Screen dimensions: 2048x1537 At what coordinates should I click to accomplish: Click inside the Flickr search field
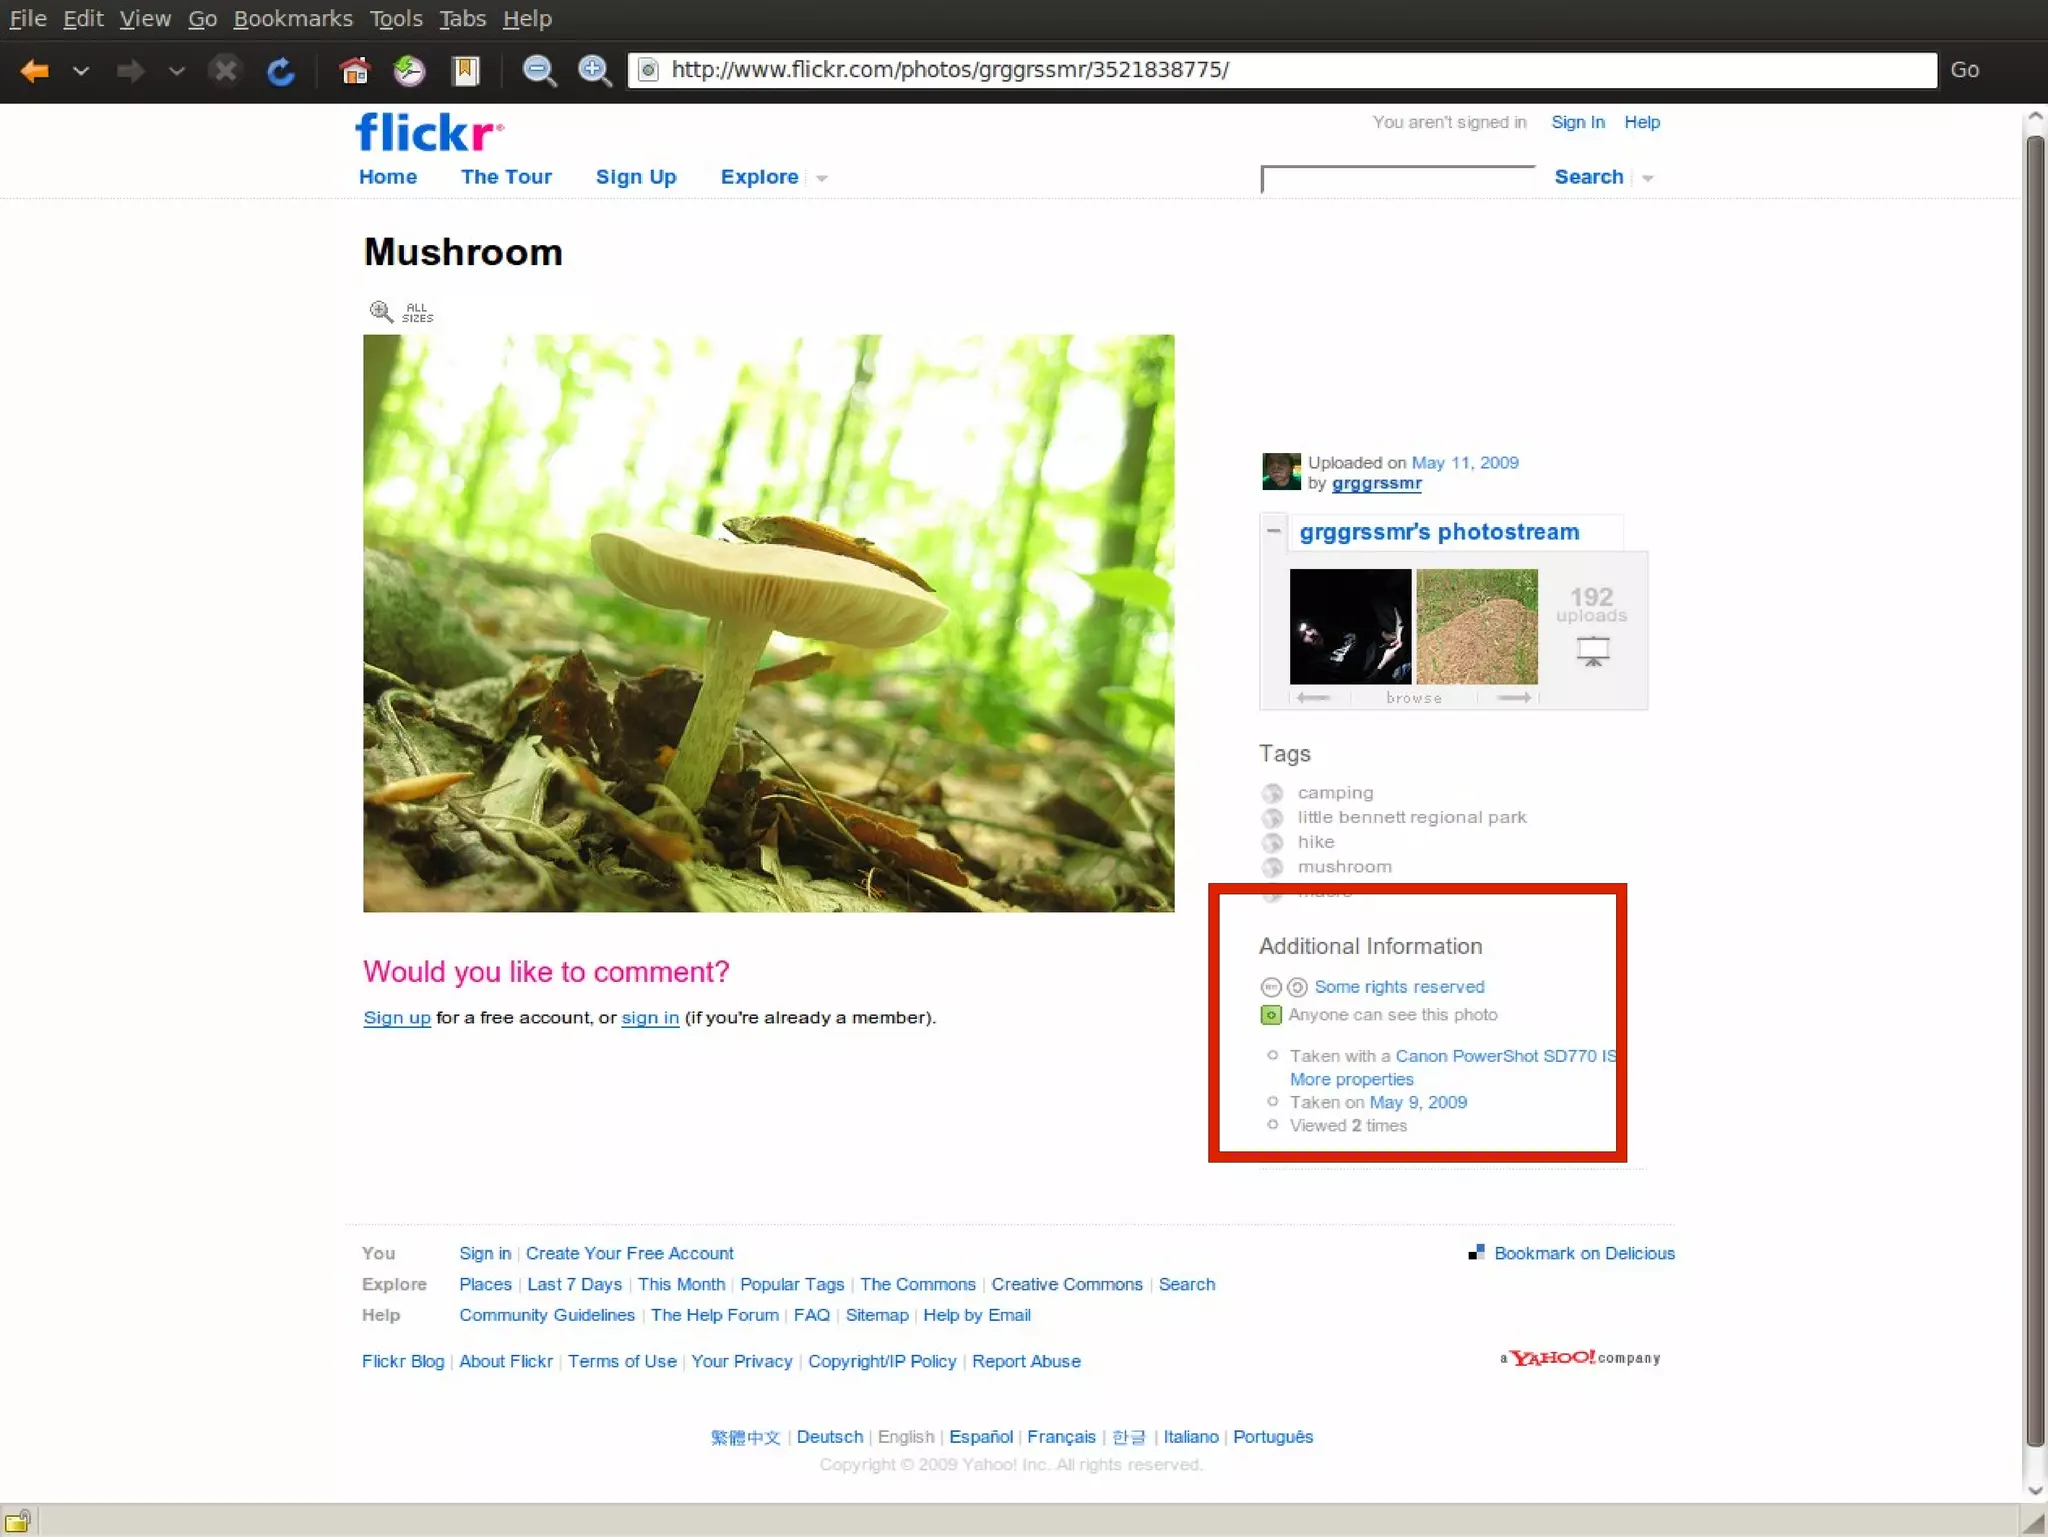point(1397,180)
